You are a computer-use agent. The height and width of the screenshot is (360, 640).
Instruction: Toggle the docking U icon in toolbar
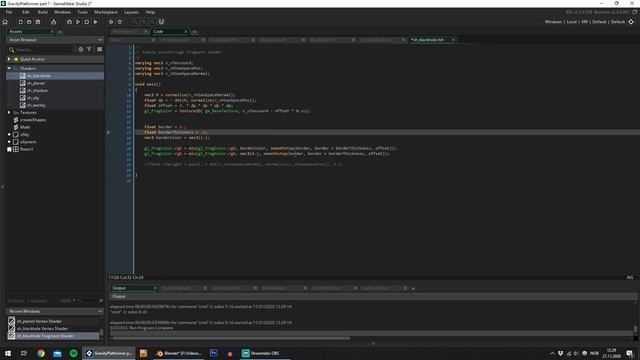[161, 22]
